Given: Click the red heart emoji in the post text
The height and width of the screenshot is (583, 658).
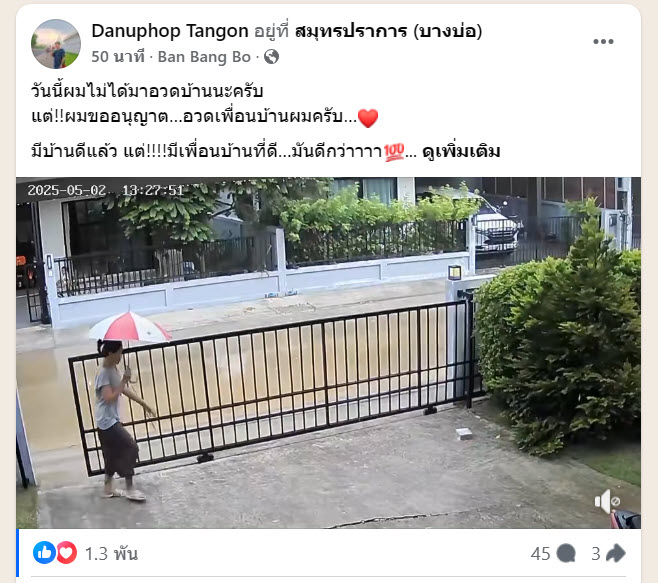Looking at the screenshot, I should [368, 118].
